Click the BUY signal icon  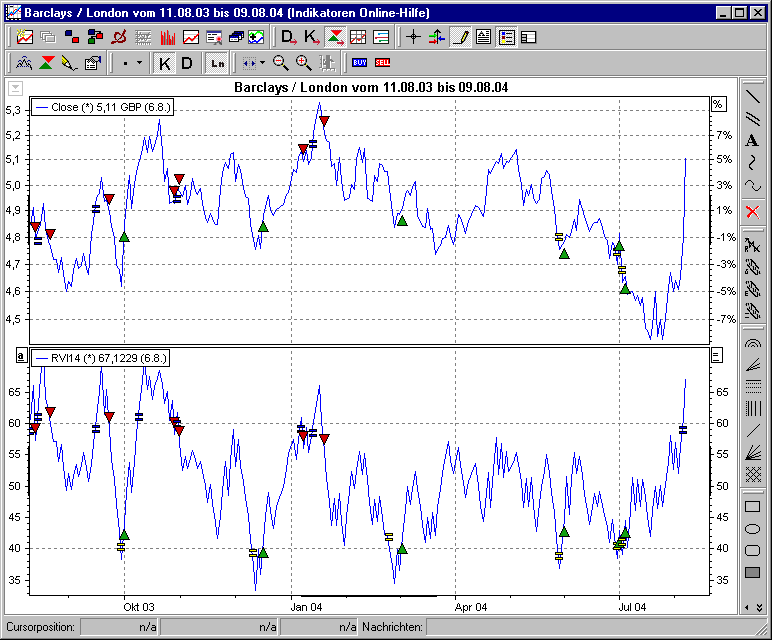[360, 63]
